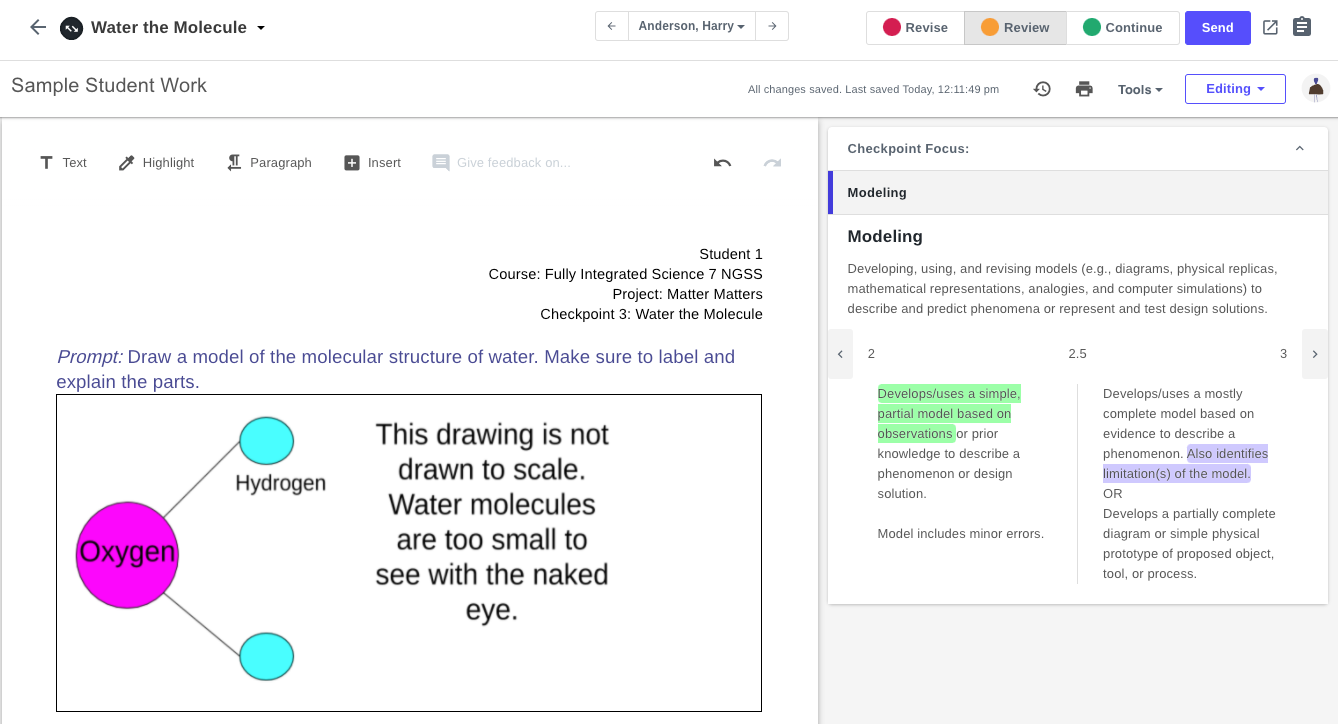Open the Tools menu
Image resolution: width=1338 pixels, height=724 pixels.
1140,89
